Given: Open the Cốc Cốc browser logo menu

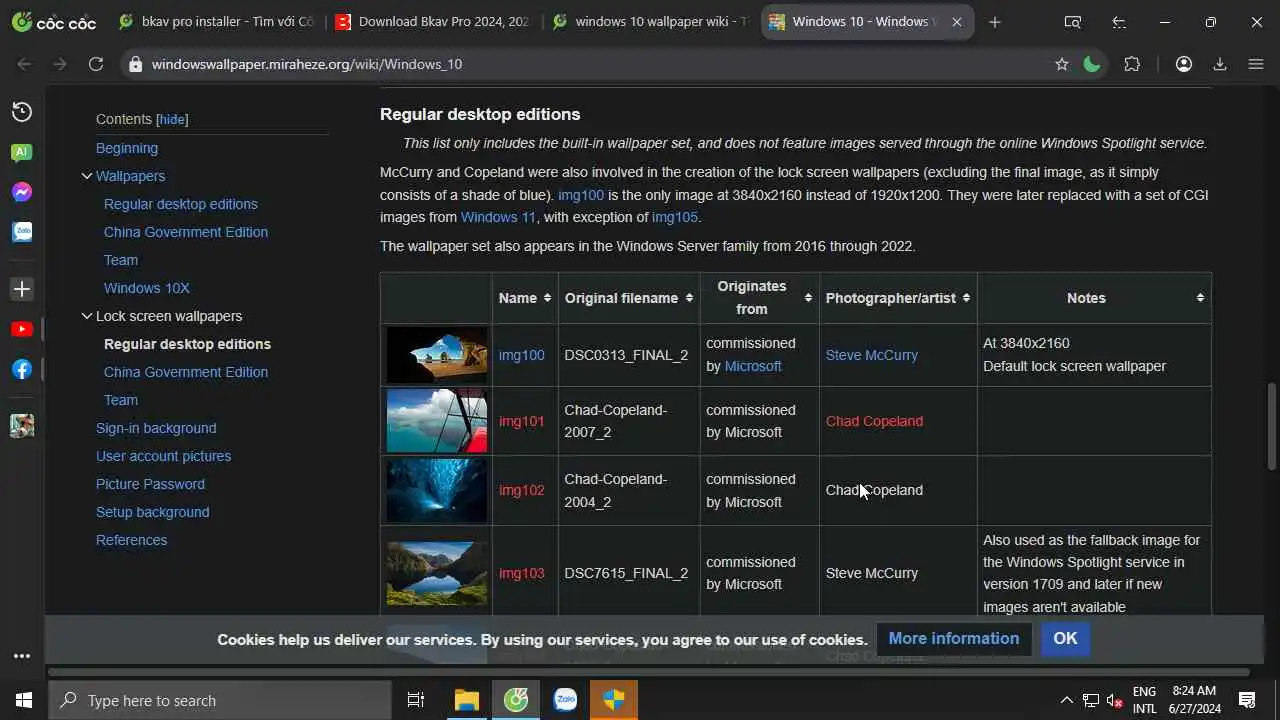Looking at the screenshot, I should 54,22.
